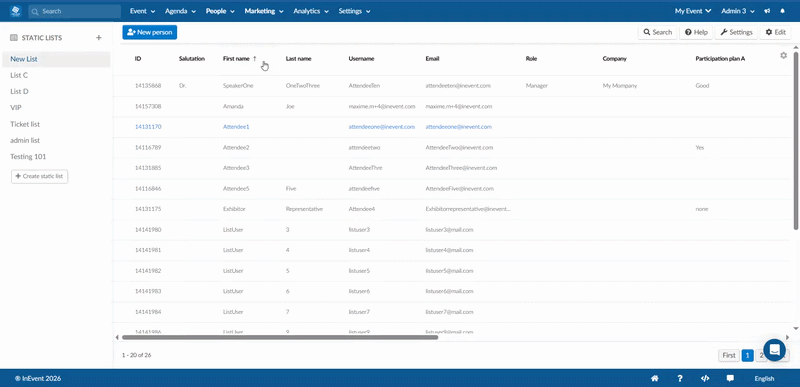Click the Amanda first name cell
The width and height of the screenshot is (800, 387).
click(233, 107)
